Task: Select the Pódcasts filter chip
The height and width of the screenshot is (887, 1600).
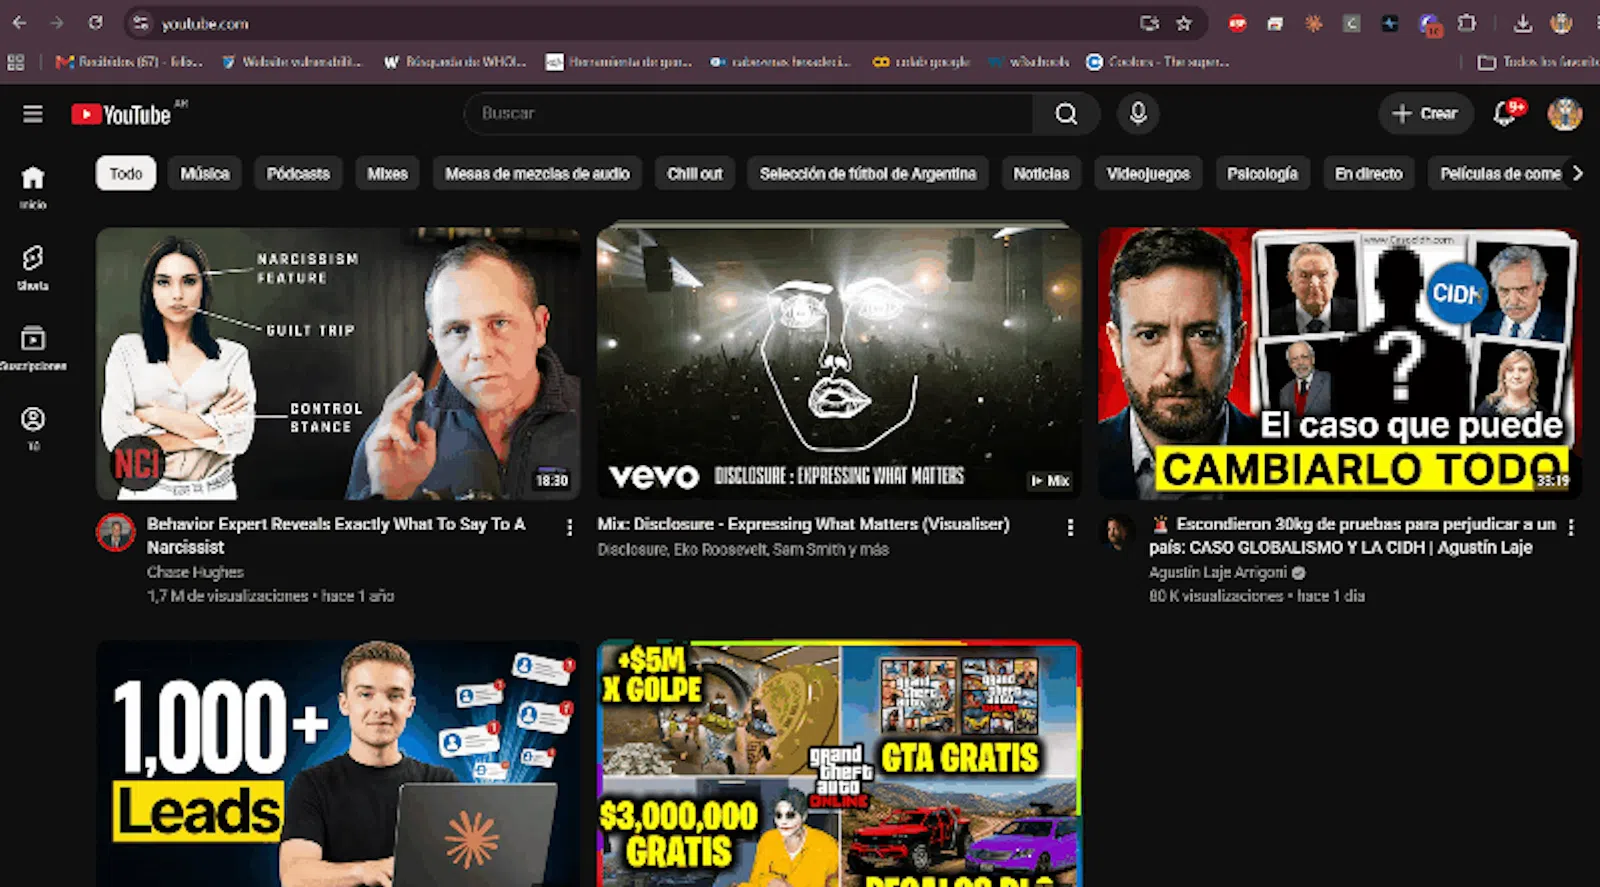Action: (x=298, y=173)
